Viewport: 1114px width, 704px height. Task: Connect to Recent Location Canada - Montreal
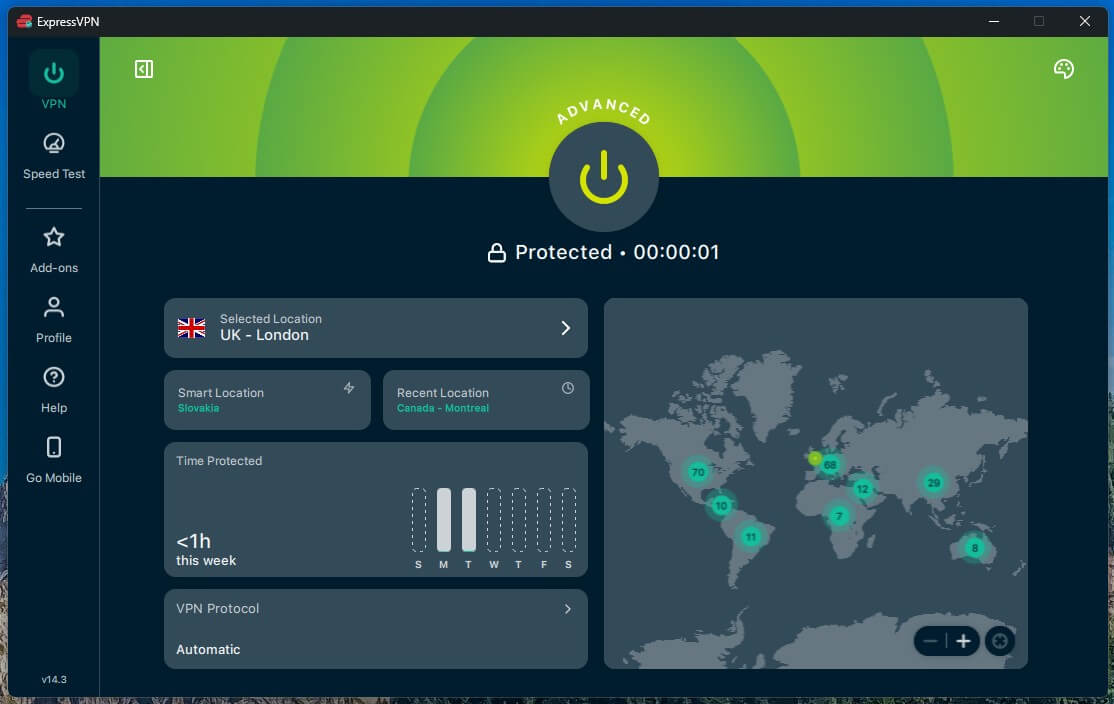tap(486, 400)
